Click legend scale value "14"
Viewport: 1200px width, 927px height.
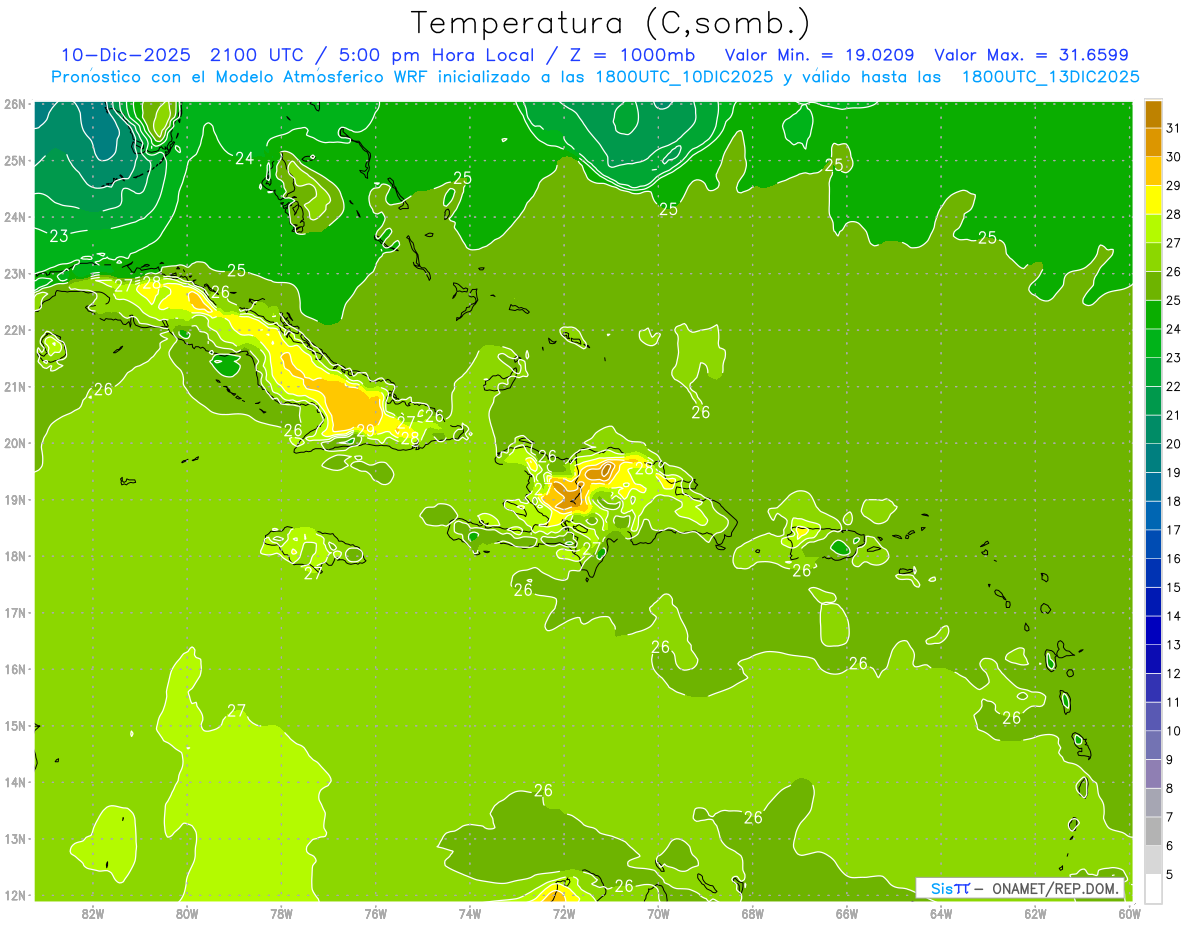[1173, 616]
